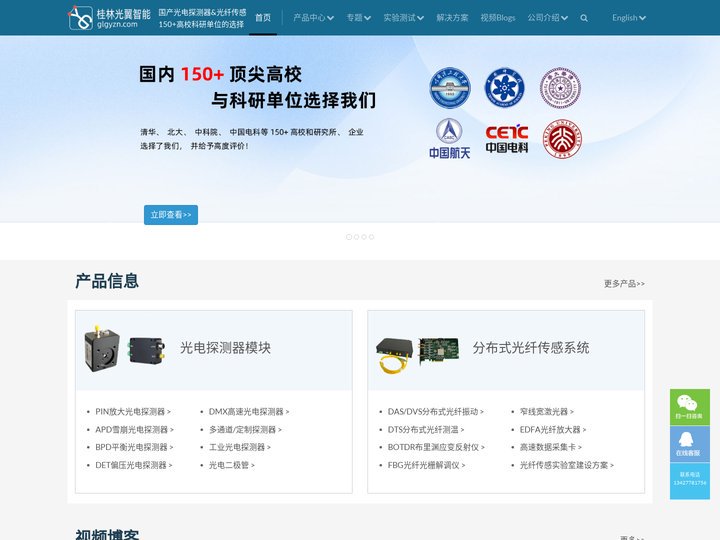Viewport: 720px width, 540px height.
Task: Click the 立即查看>> button
Action: point(171,215)
